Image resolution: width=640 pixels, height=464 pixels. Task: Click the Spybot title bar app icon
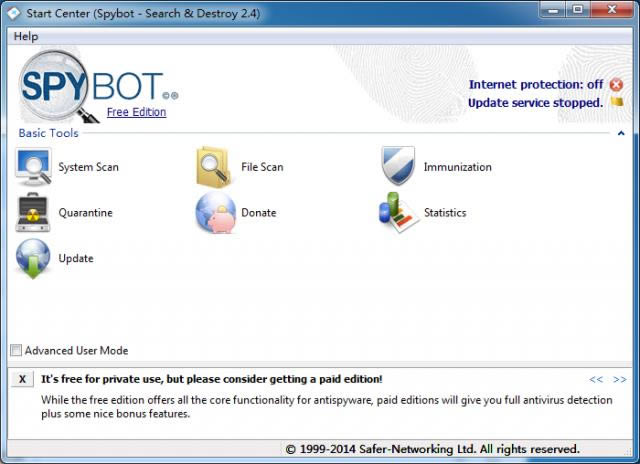point(13,13)
